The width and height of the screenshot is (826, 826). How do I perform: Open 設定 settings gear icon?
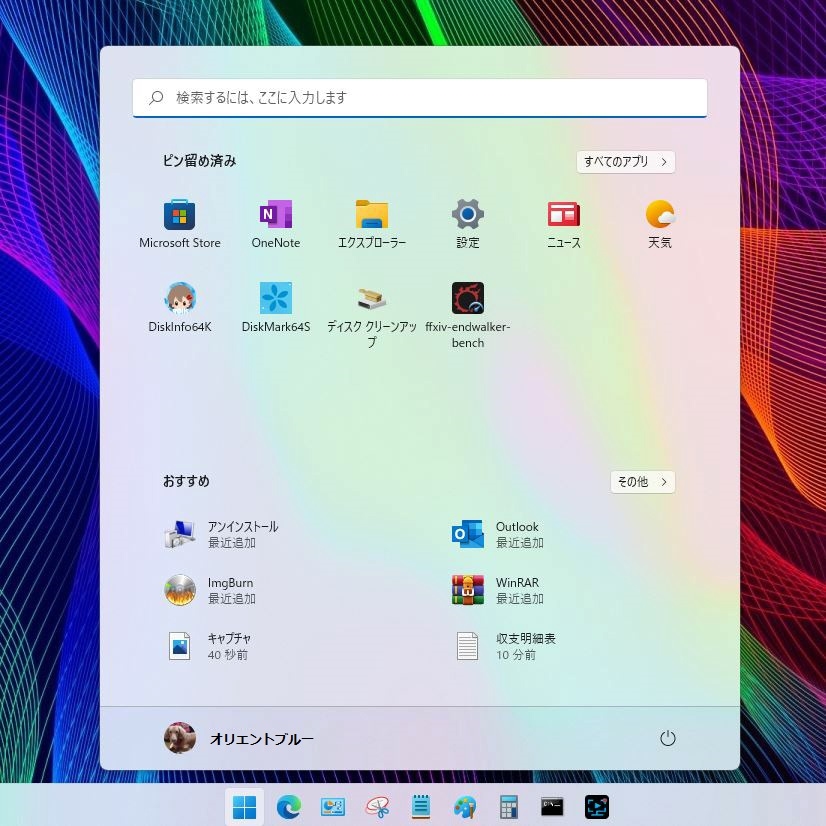pyautogui.click(x=467, y=224)
